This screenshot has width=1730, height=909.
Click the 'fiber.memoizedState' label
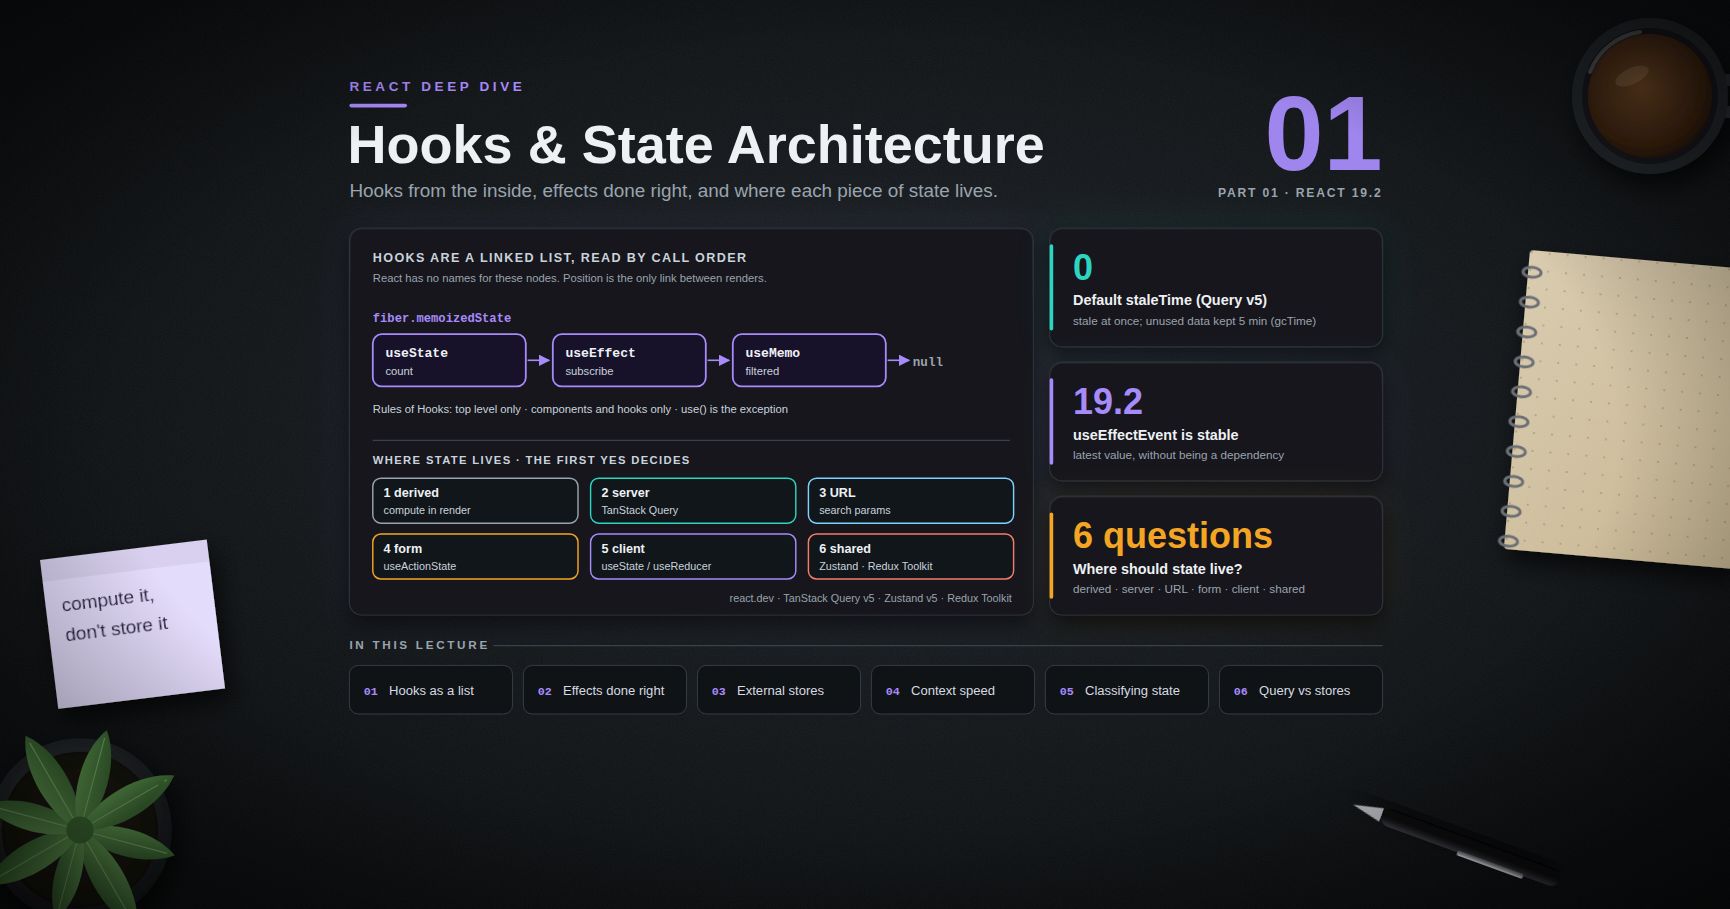click(x=442, y=318)
